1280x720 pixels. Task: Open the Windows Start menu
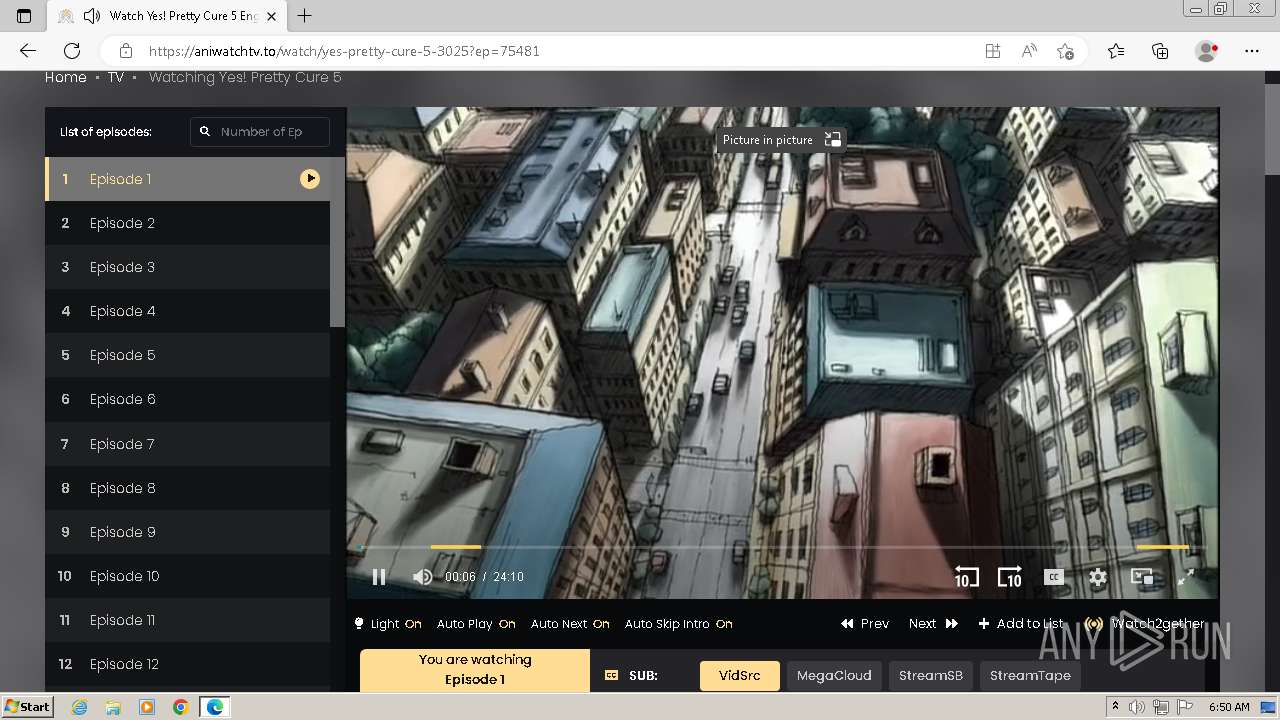(28, 707)
